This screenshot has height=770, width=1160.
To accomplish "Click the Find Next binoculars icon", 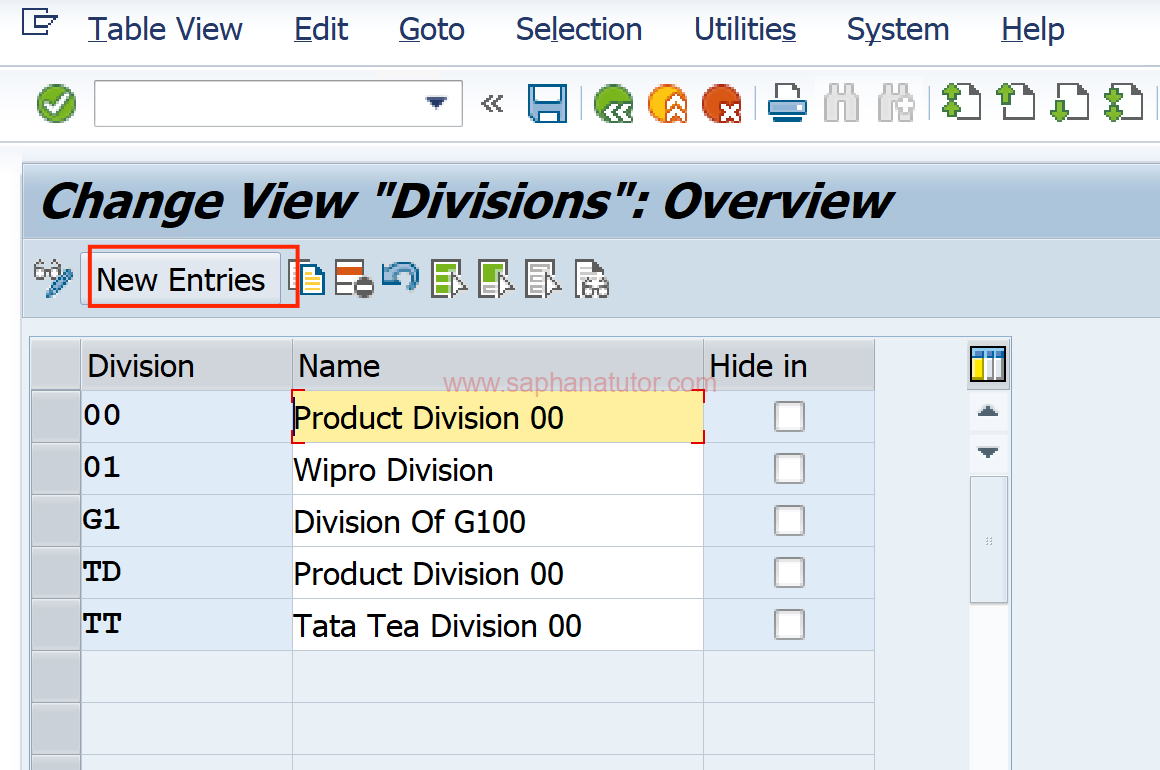I will coord(896,104).
